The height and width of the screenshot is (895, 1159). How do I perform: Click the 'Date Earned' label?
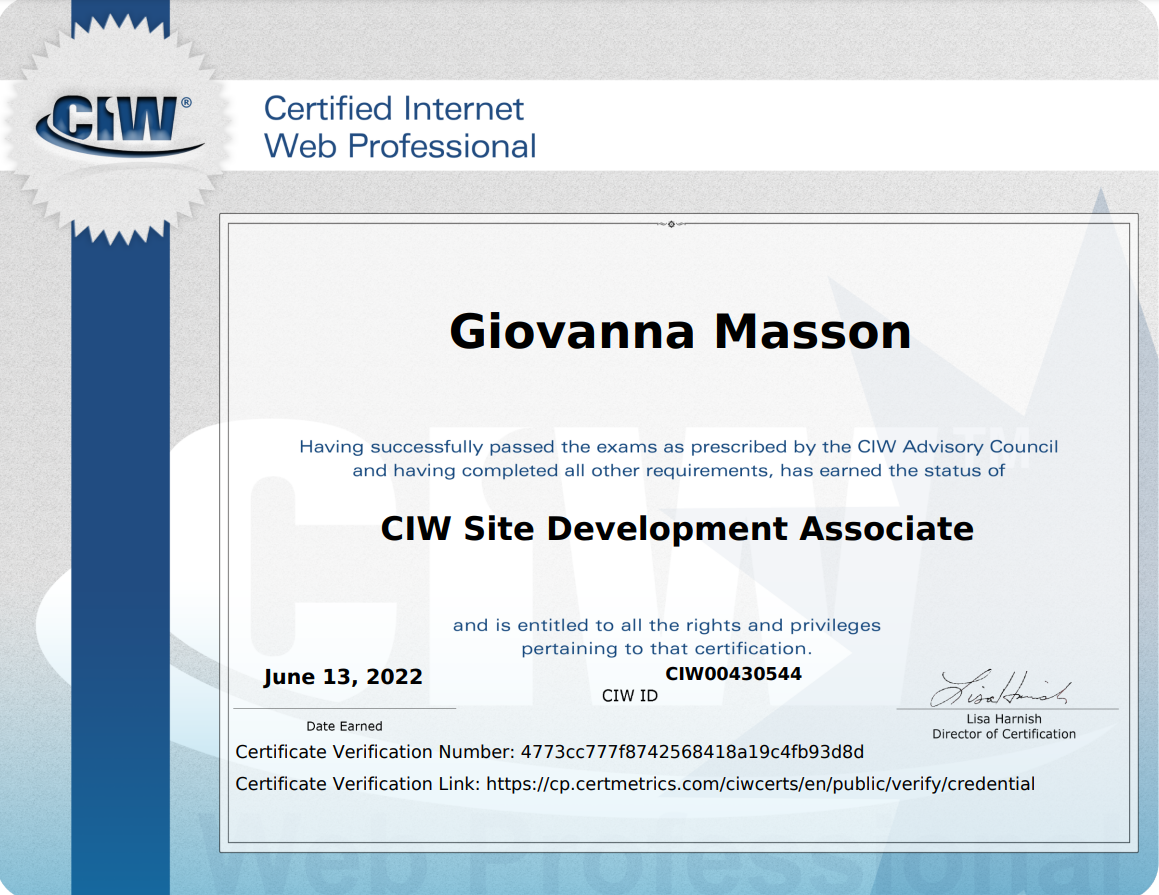(344, 726)
